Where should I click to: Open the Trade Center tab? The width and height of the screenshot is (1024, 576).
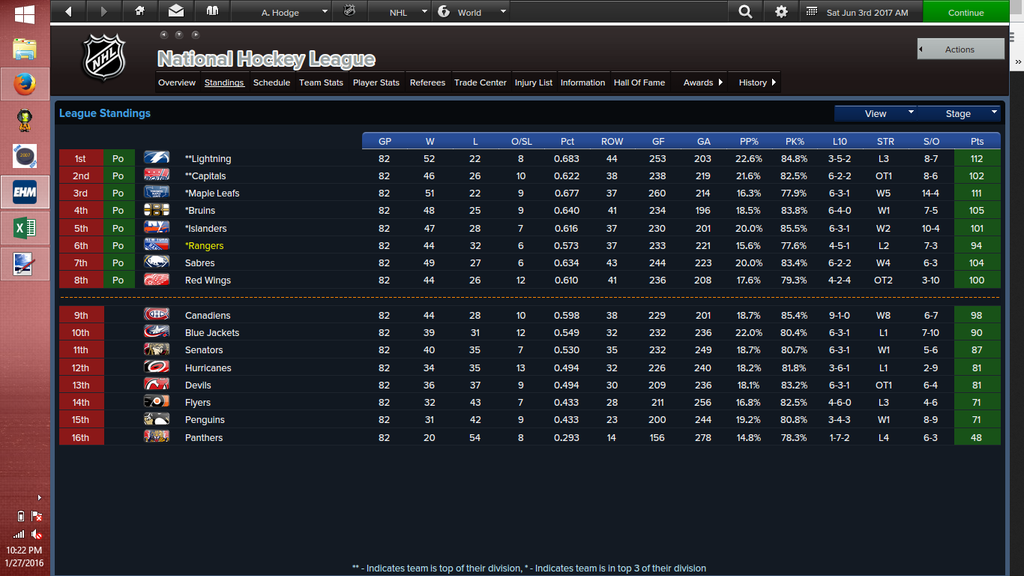(x=480, y=82)
